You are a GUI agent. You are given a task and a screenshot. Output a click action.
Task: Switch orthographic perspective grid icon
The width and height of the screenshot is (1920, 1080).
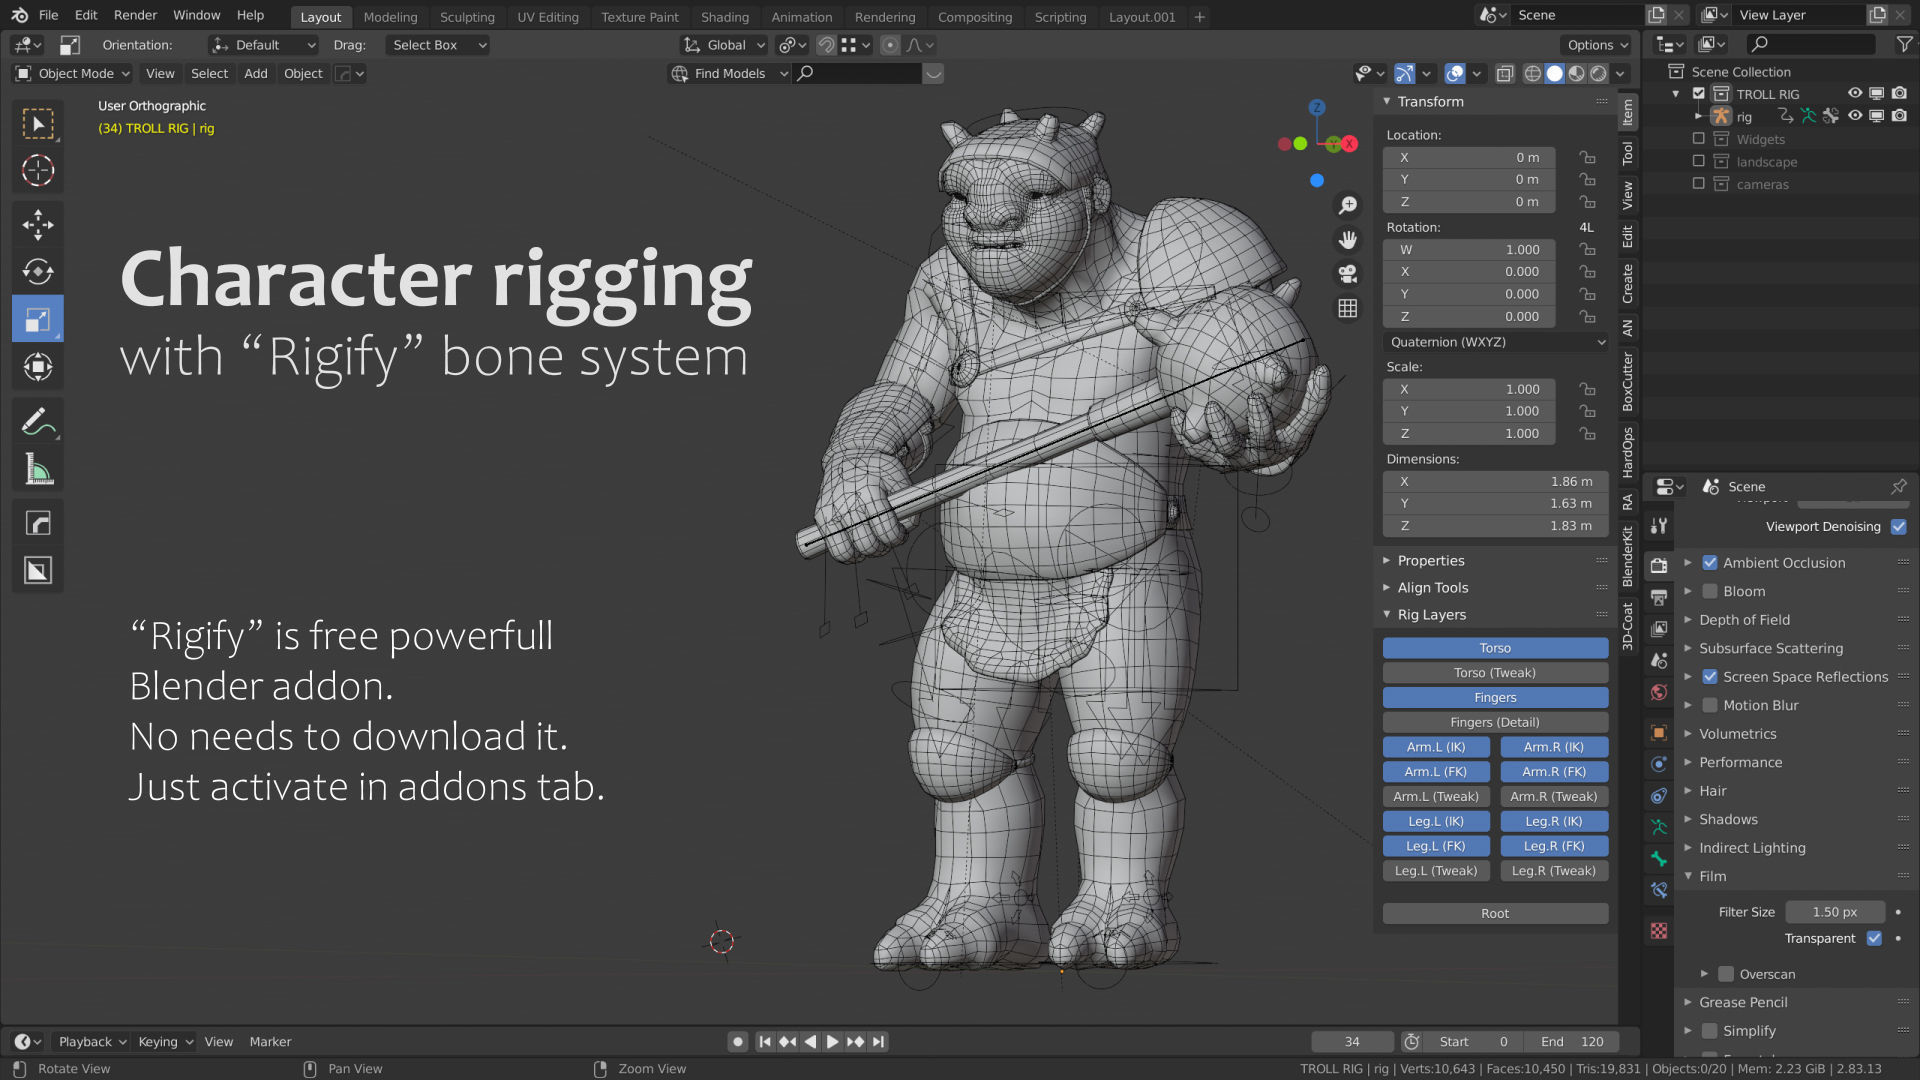(1348, 308)
